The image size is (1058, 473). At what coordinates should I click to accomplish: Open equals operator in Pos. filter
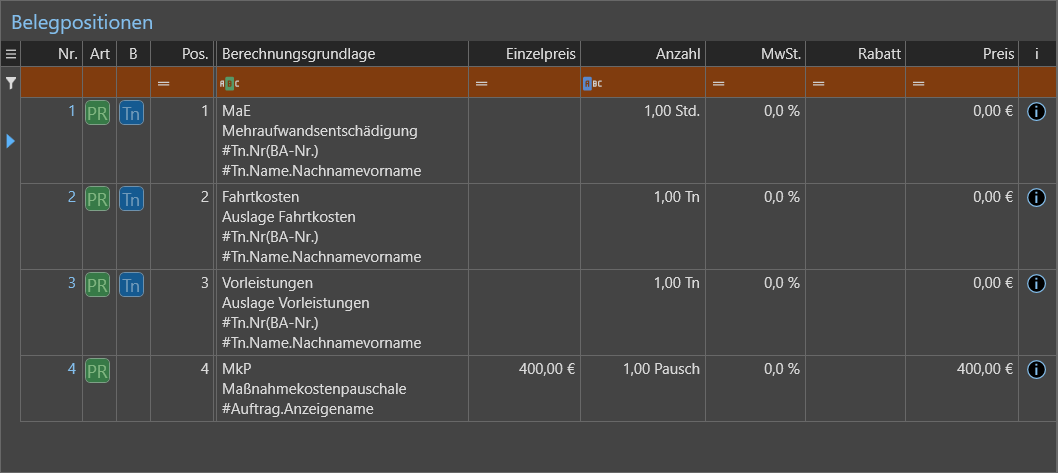(x=164, y=83)
